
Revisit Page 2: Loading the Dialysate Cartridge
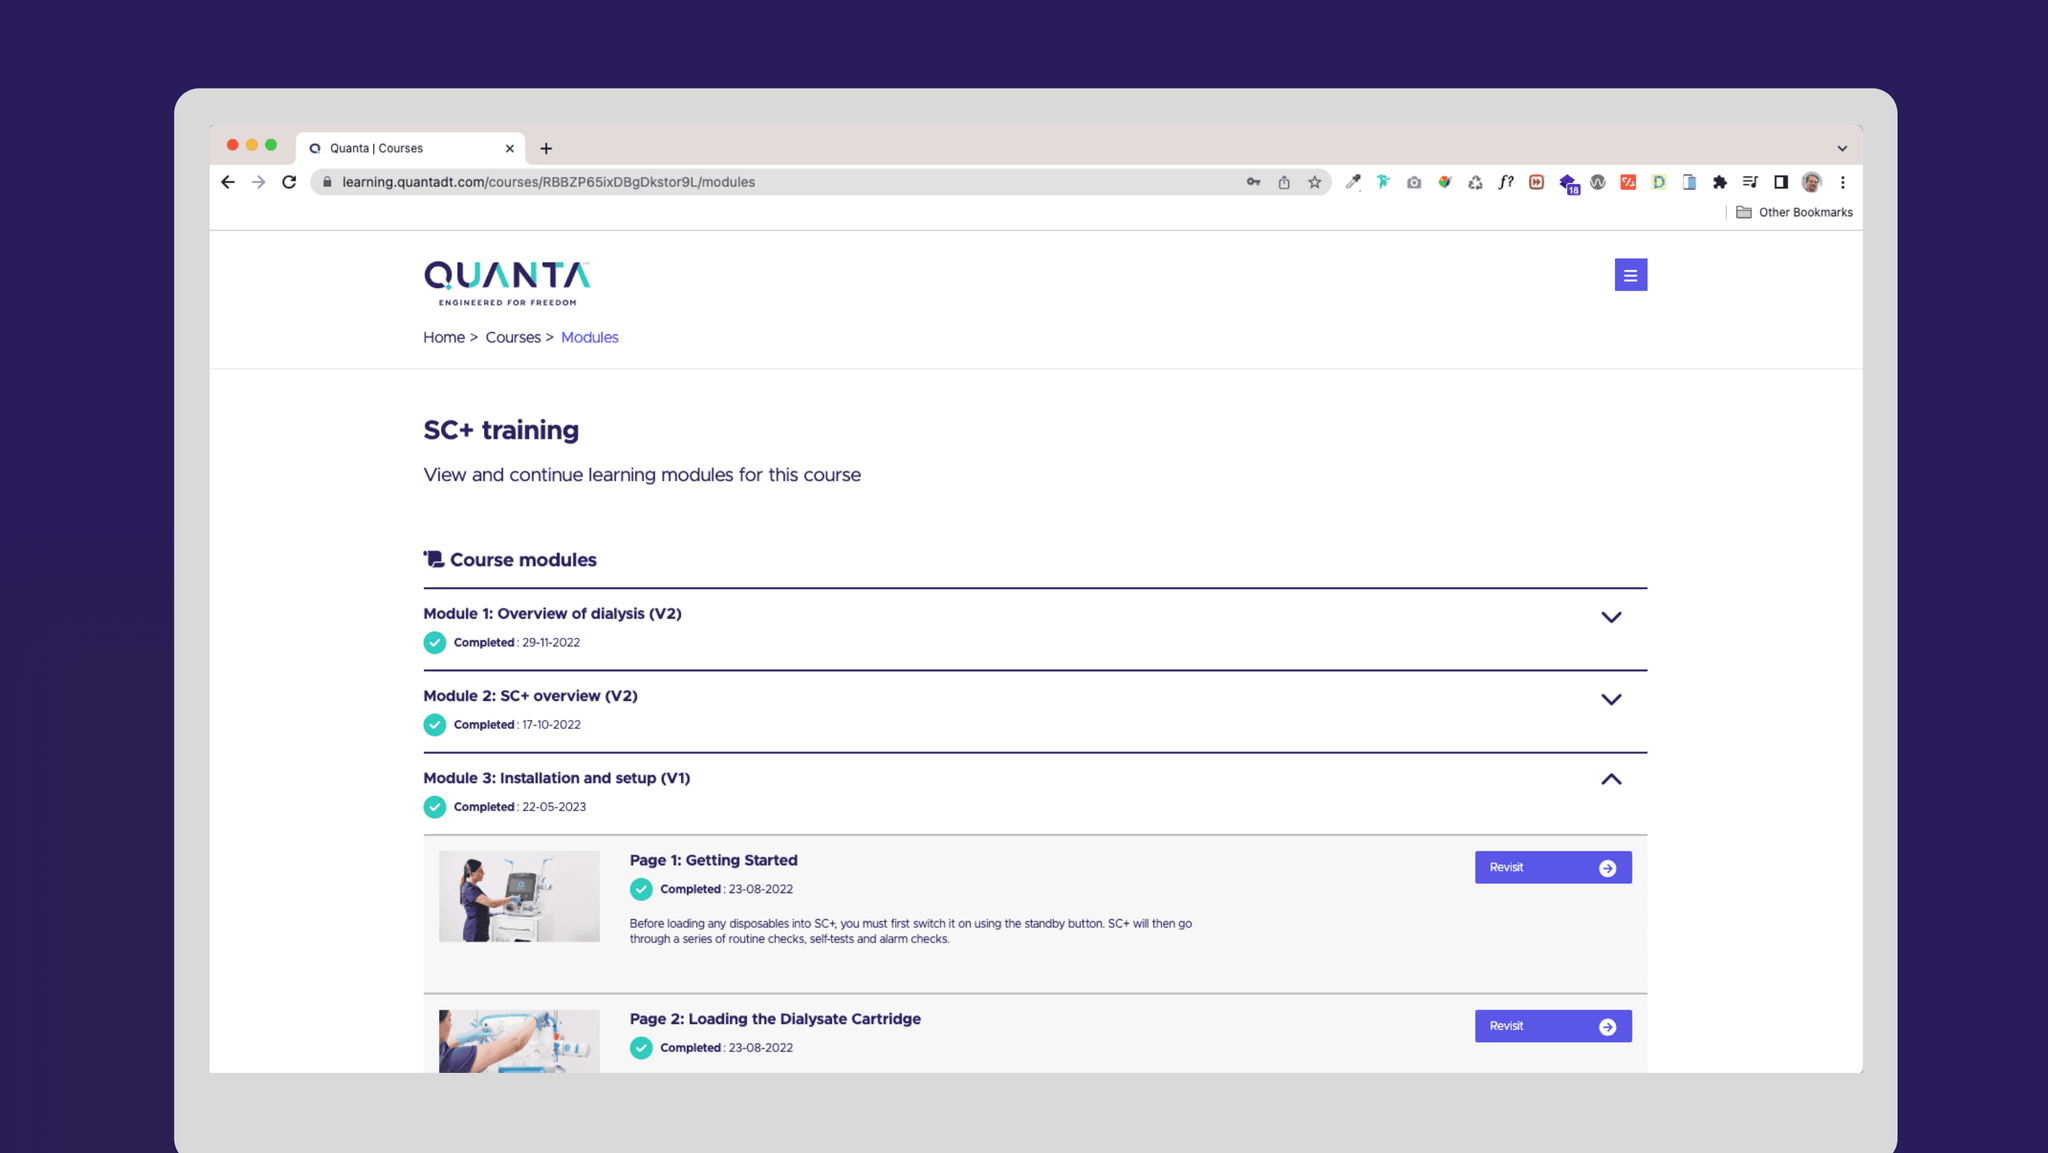[1552, 1026]
